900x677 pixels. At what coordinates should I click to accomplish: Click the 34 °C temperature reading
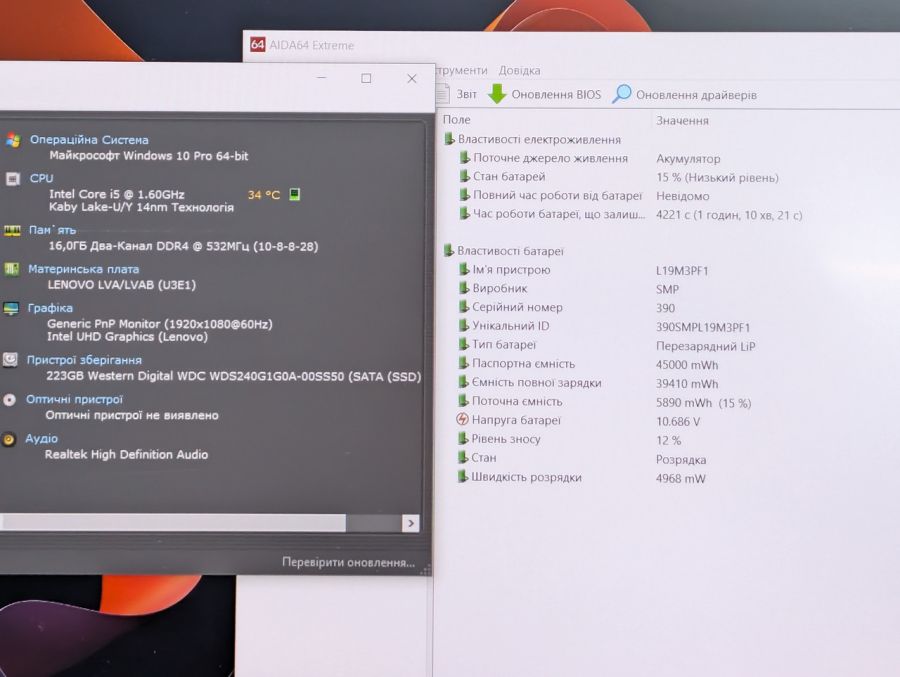(x=263, y=195)
